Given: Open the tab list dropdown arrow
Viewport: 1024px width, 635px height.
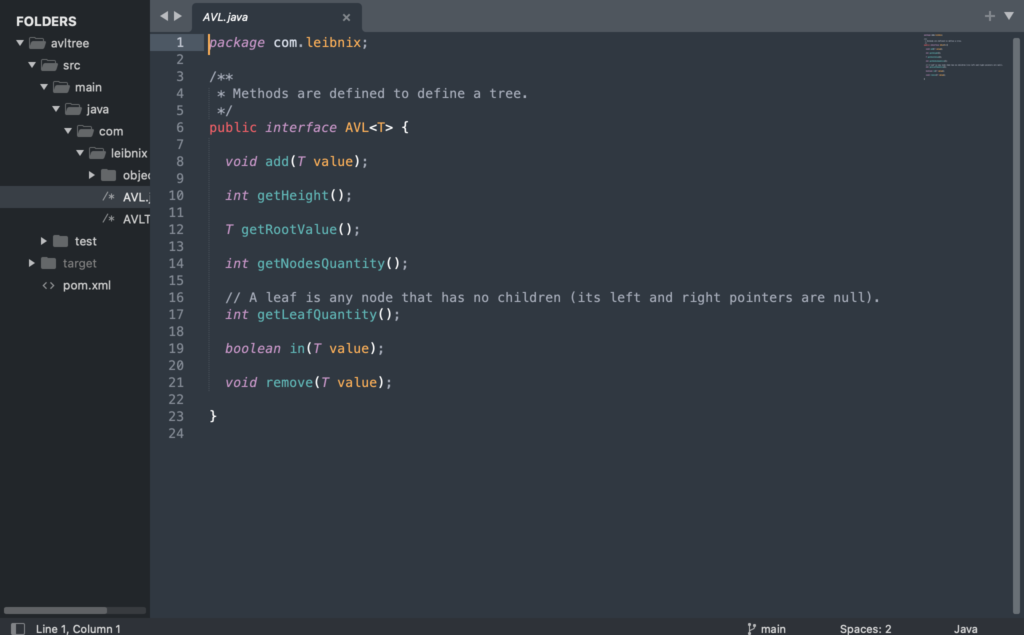Looking at the screenshot, I should (x=1008, y=16).
